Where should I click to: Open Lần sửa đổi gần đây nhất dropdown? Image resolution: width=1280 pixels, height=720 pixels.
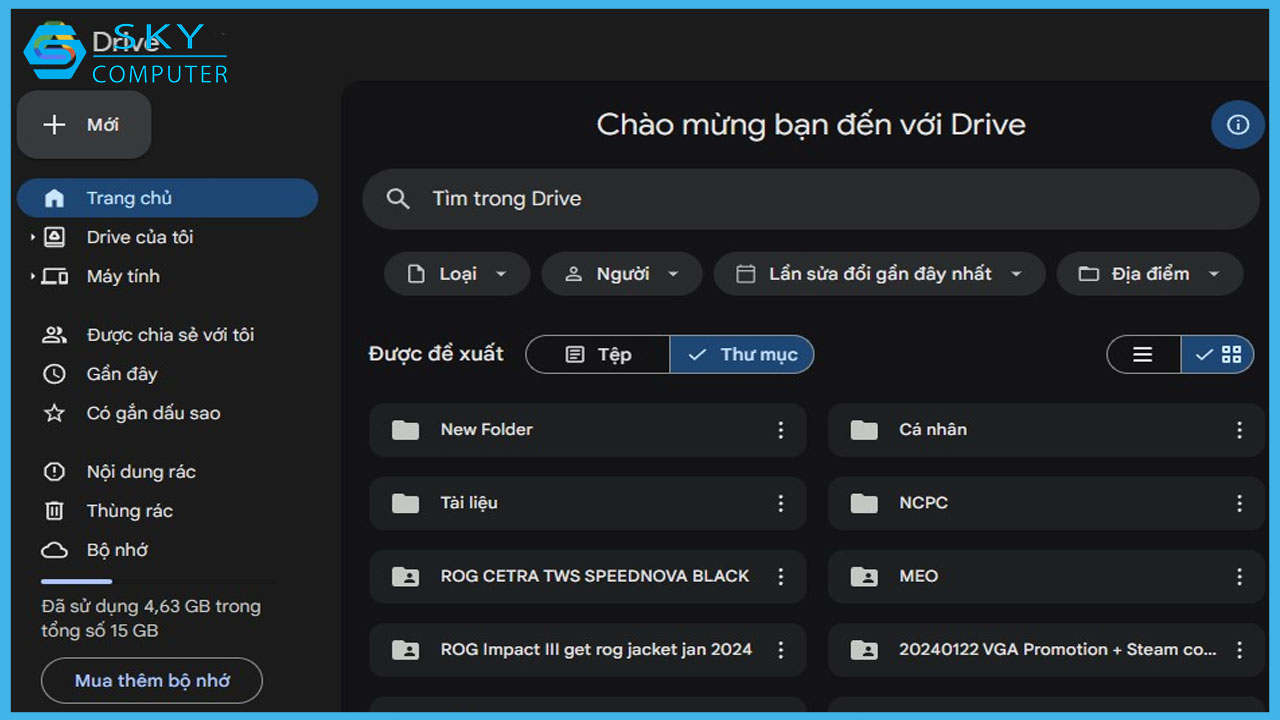pyautogui.click(x=879, y=274)
